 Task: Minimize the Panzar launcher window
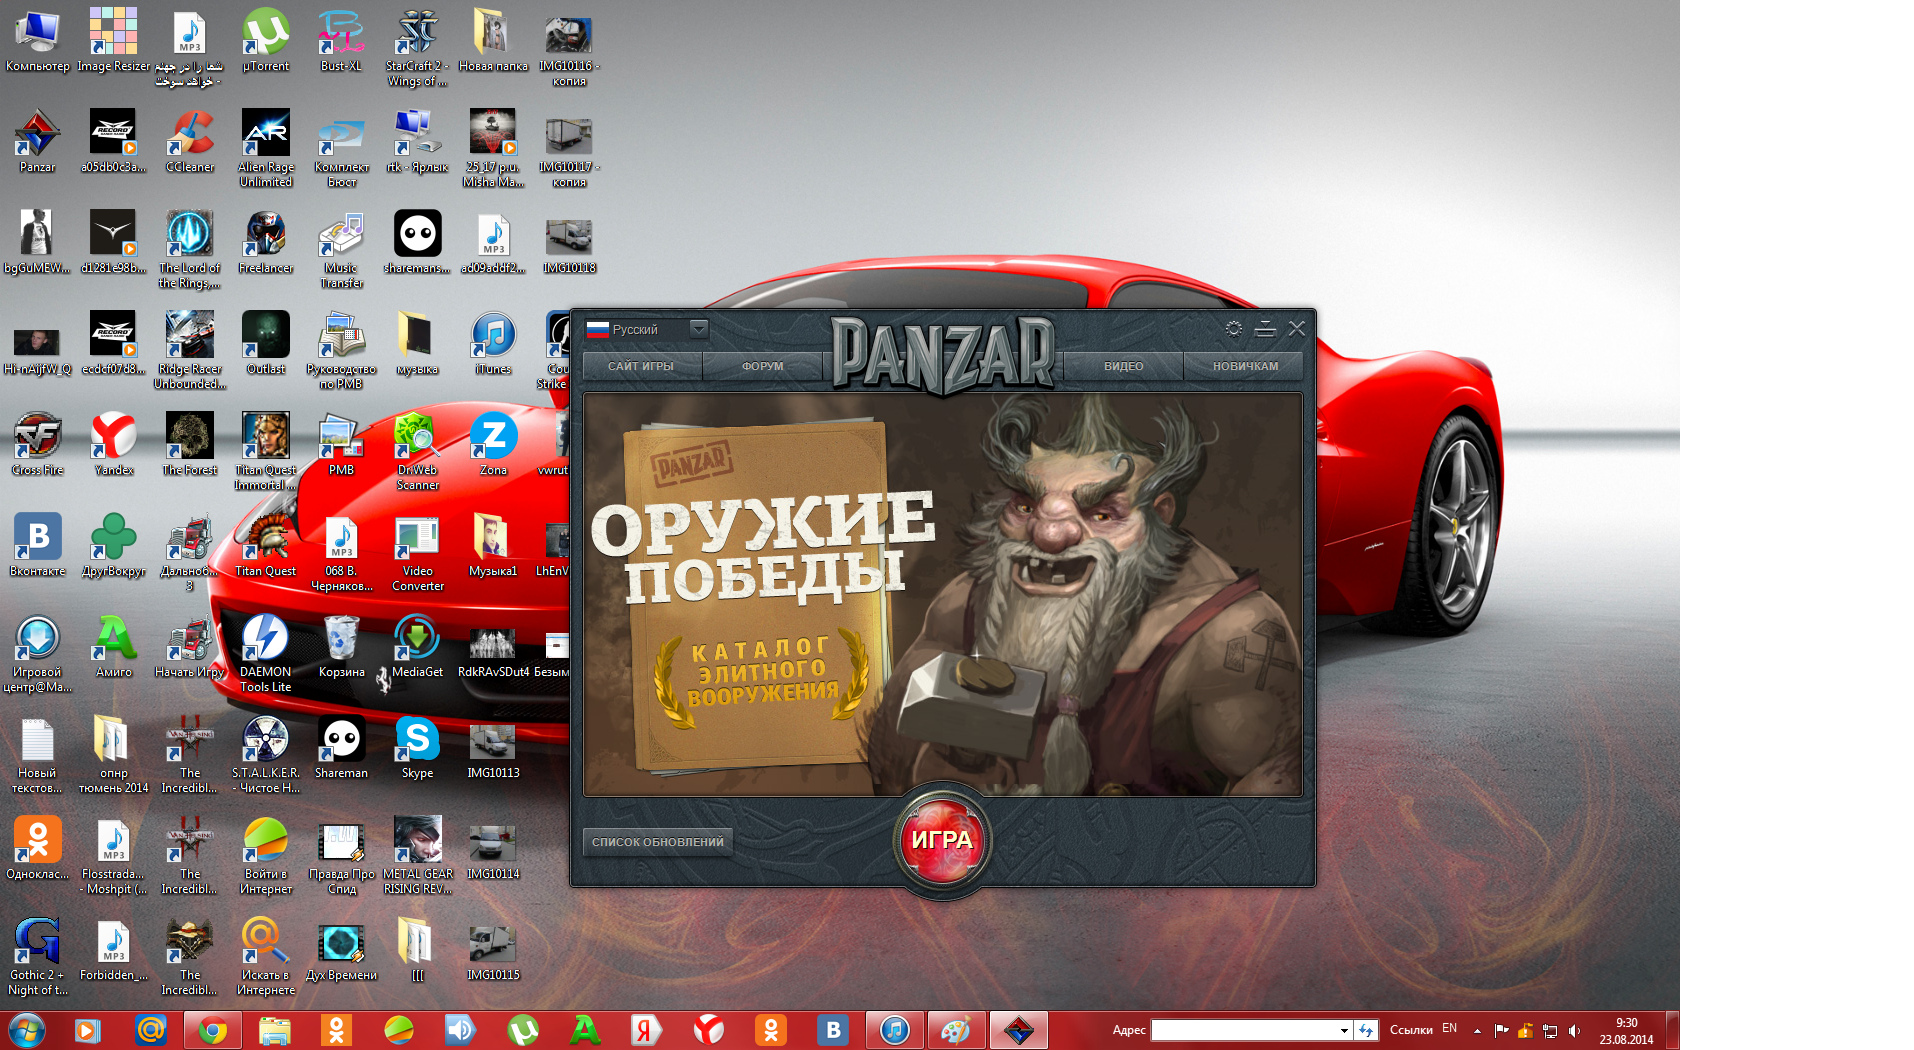click(1265, 329)
